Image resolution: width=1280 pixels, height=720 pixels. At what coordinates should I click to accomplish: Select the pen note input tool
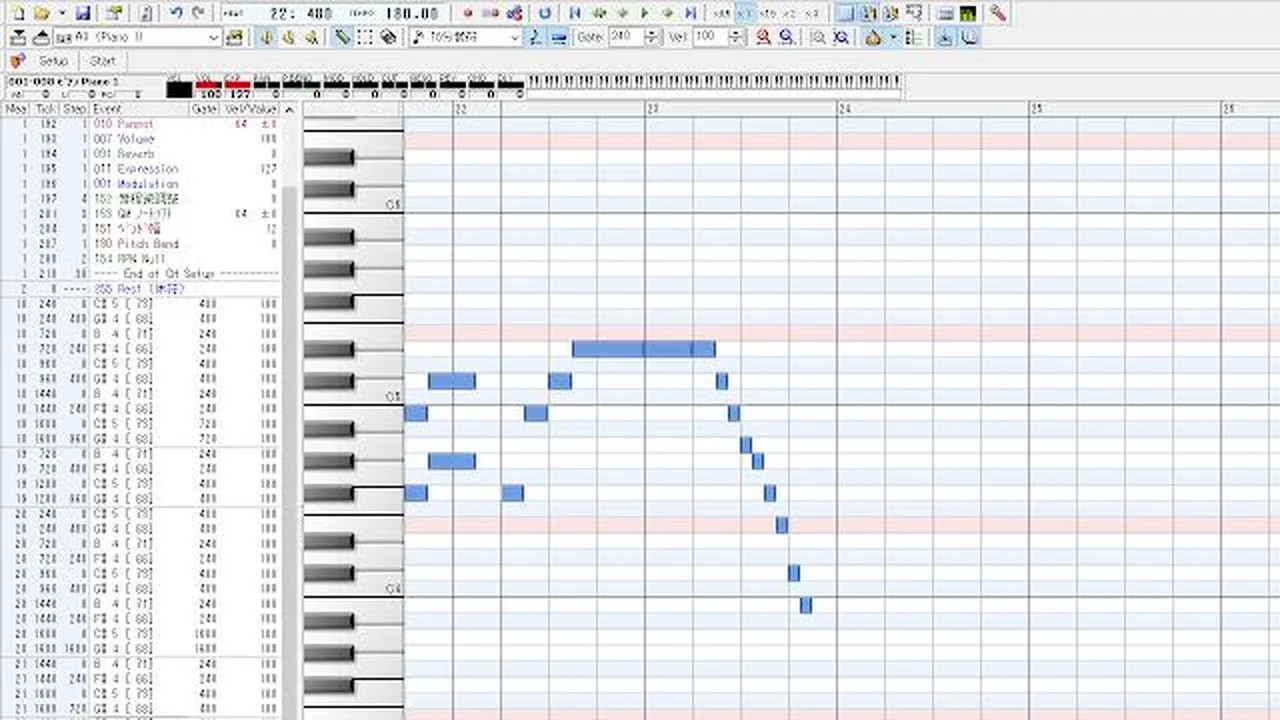click(x=342, y=37)
